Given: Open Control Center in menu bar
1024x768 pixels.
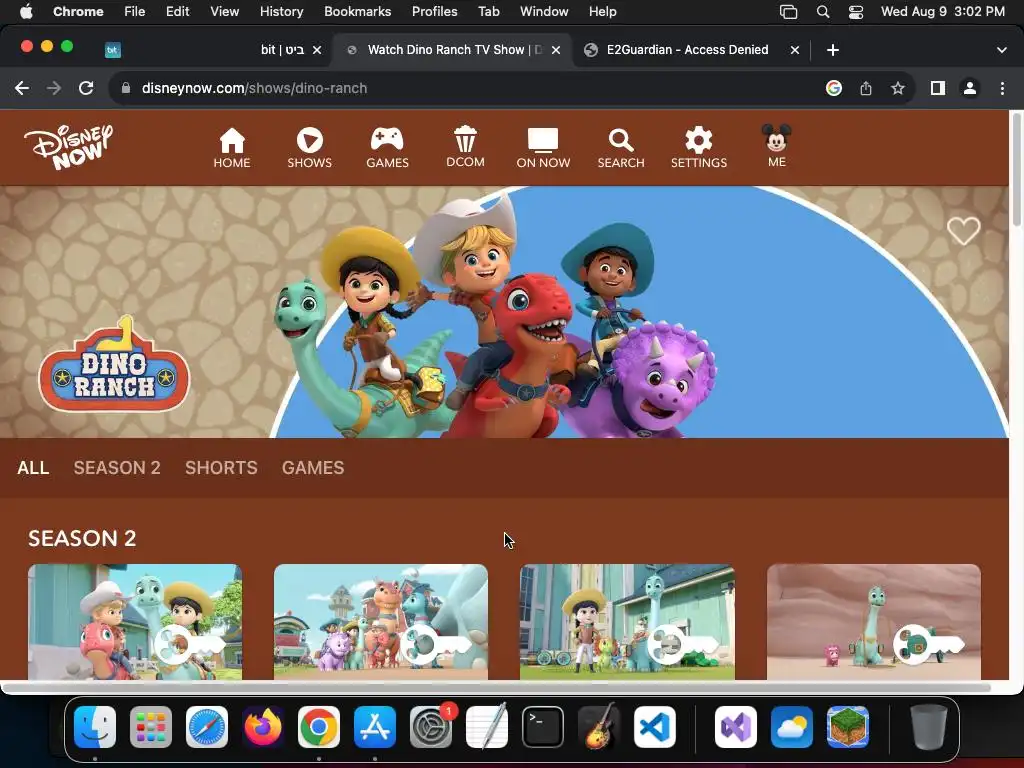Looking at the screenshot, I should pos(856,12).
